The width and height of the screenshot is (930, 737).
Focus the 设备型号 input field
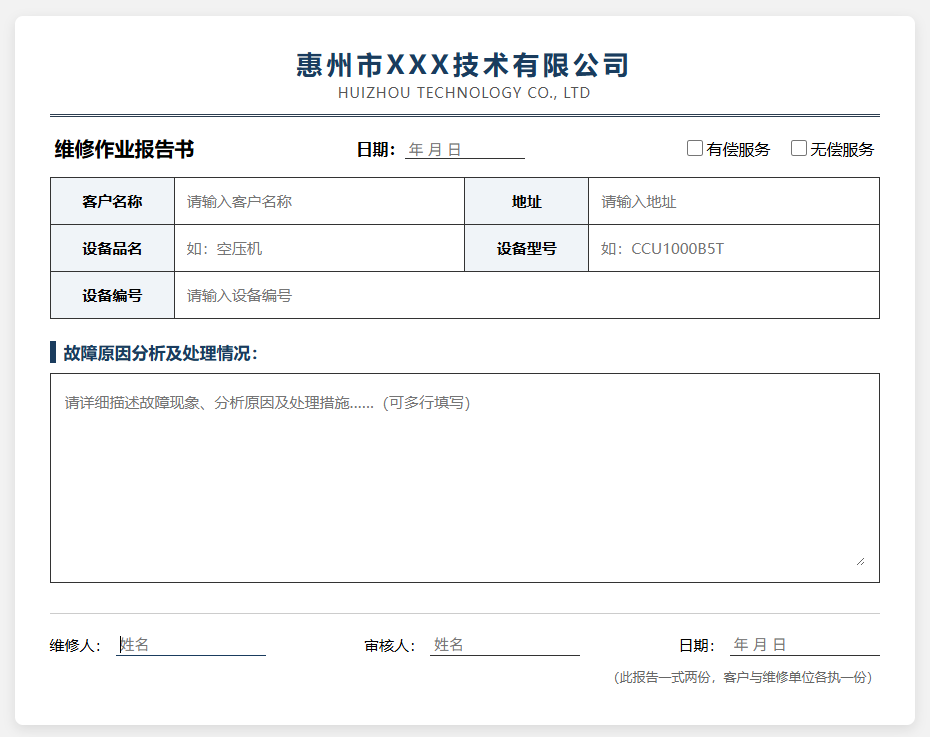tap(734, 248)
